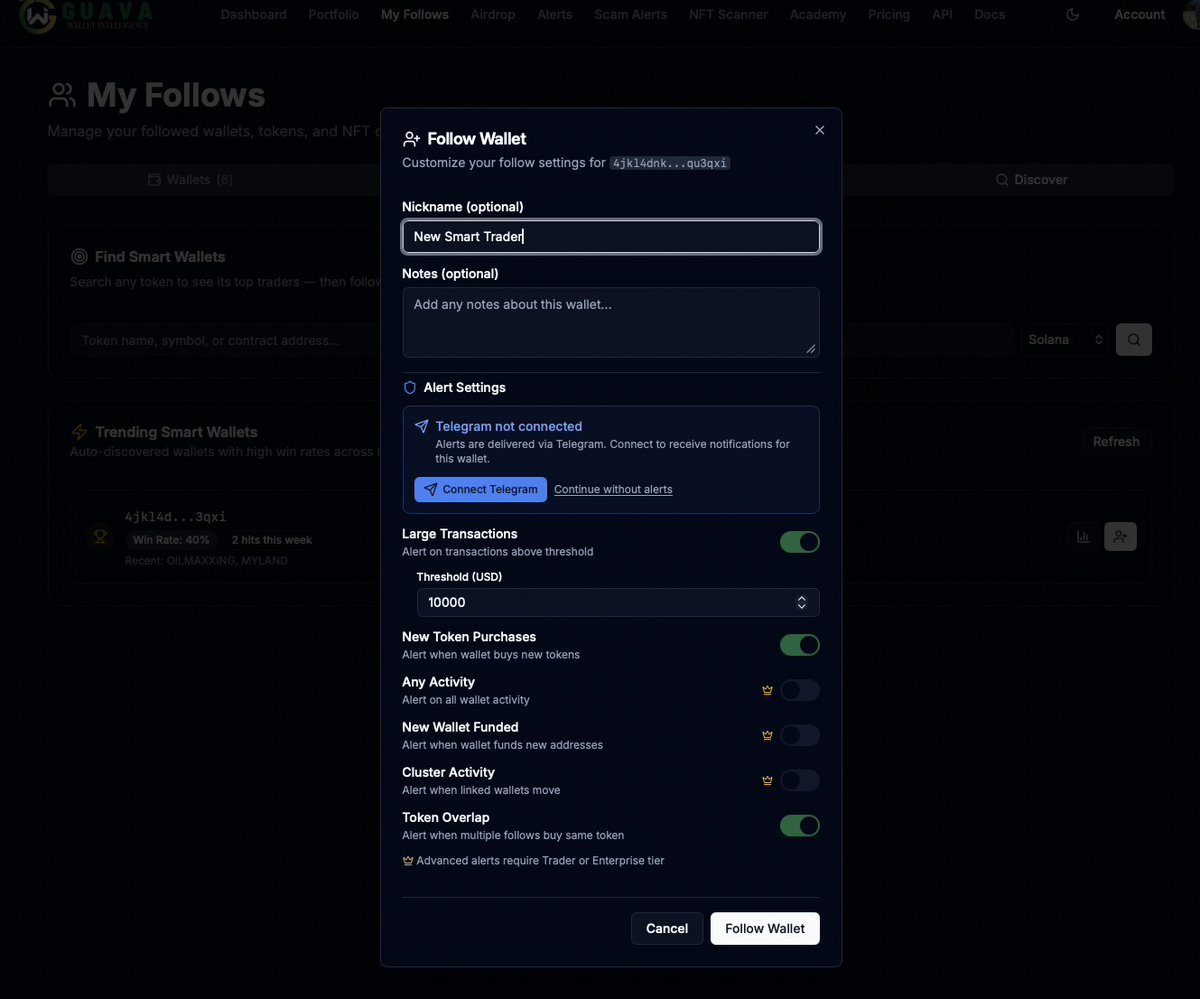This screenshot has height=999, width=1200.
Task: Close the Follow Wallet dialog
Action: (x=820, y=130)
